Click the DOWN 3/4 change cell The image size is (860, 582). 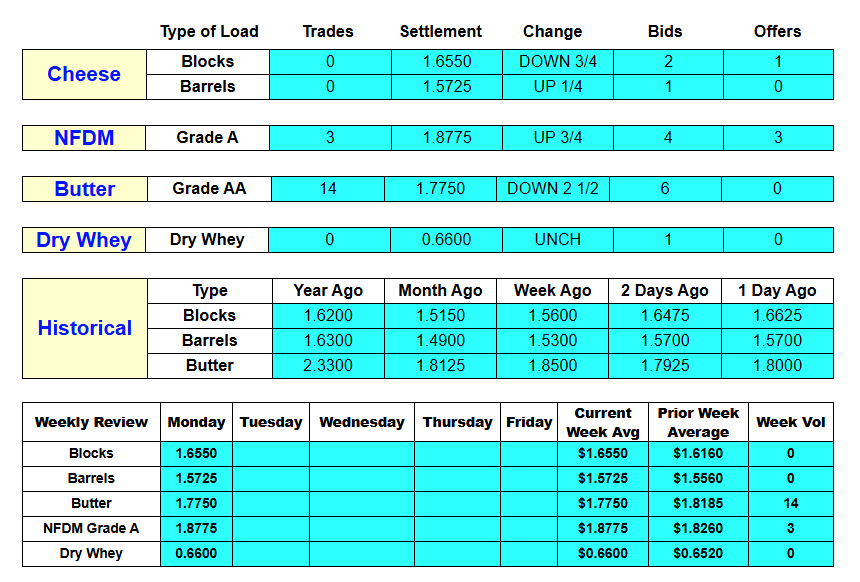pos(558,61)
